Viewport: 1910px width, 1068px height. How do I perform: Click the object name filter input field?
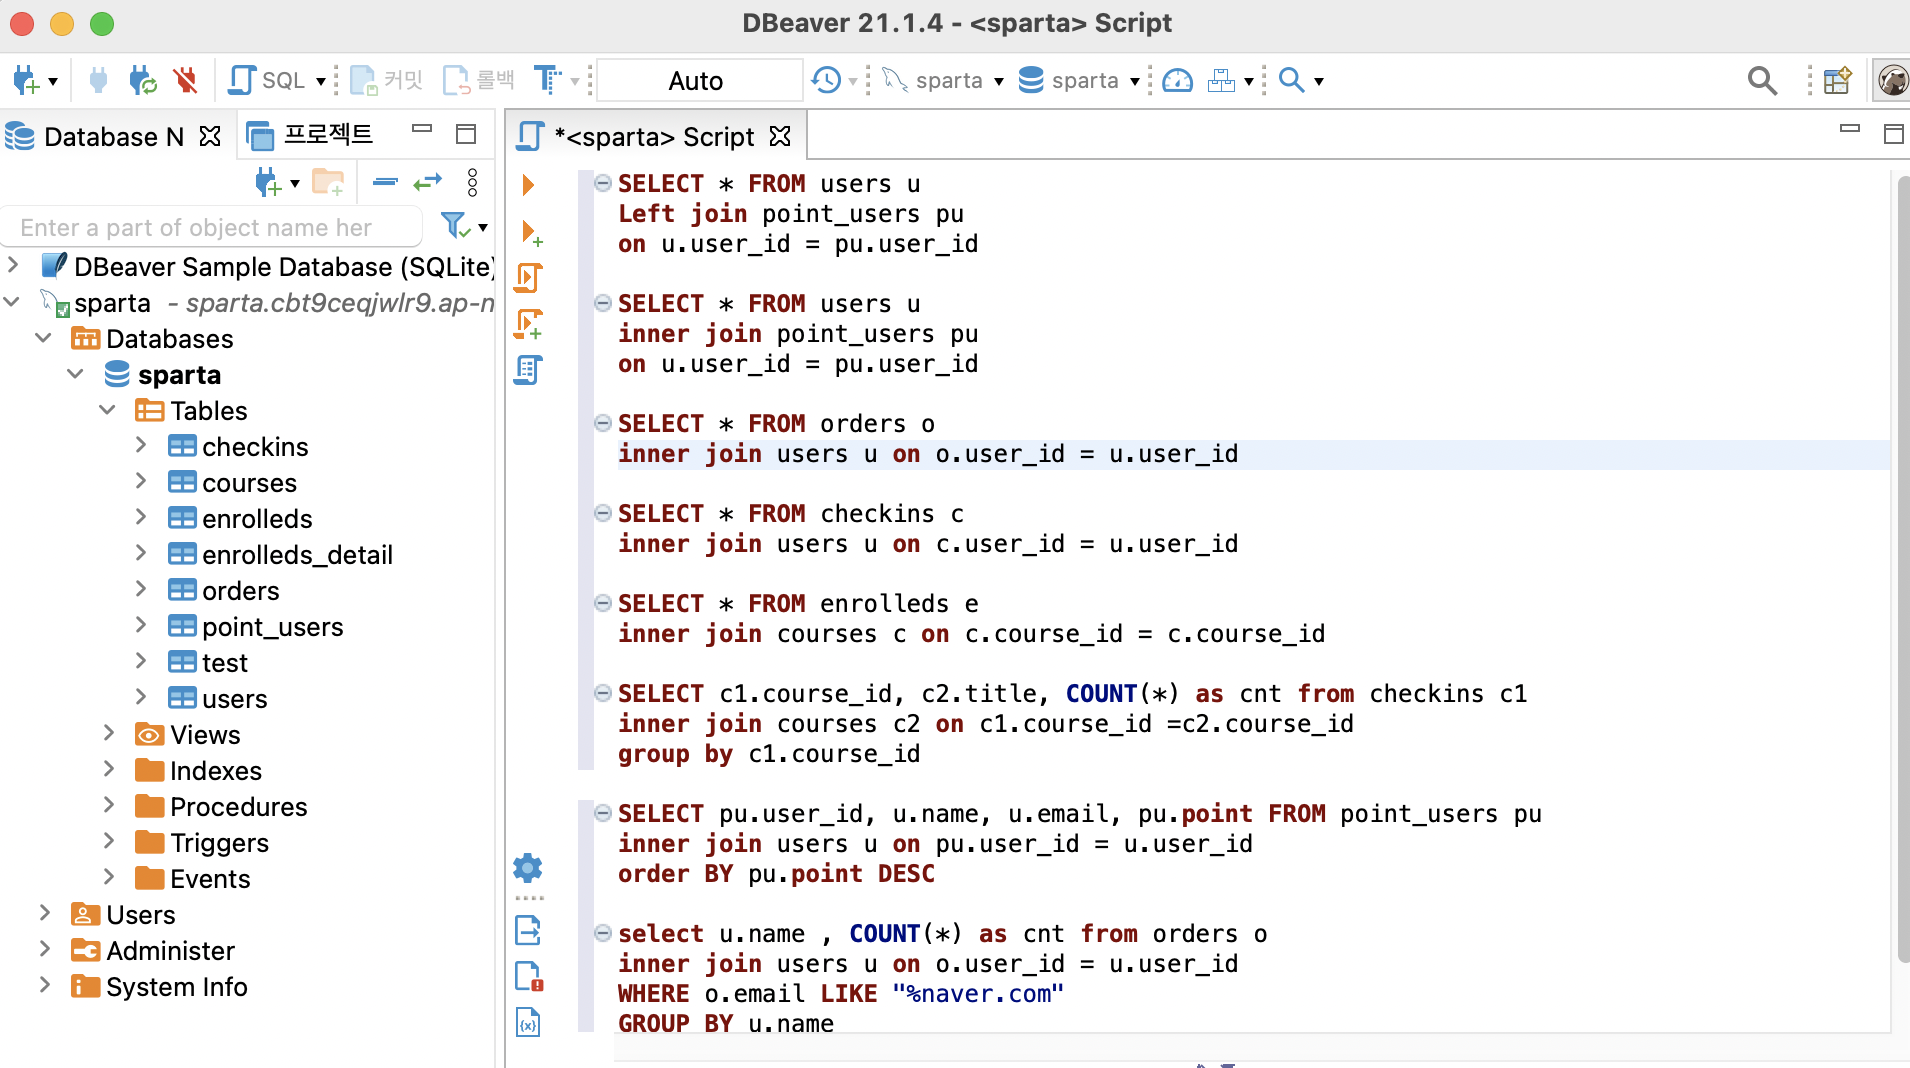(210, 227)
